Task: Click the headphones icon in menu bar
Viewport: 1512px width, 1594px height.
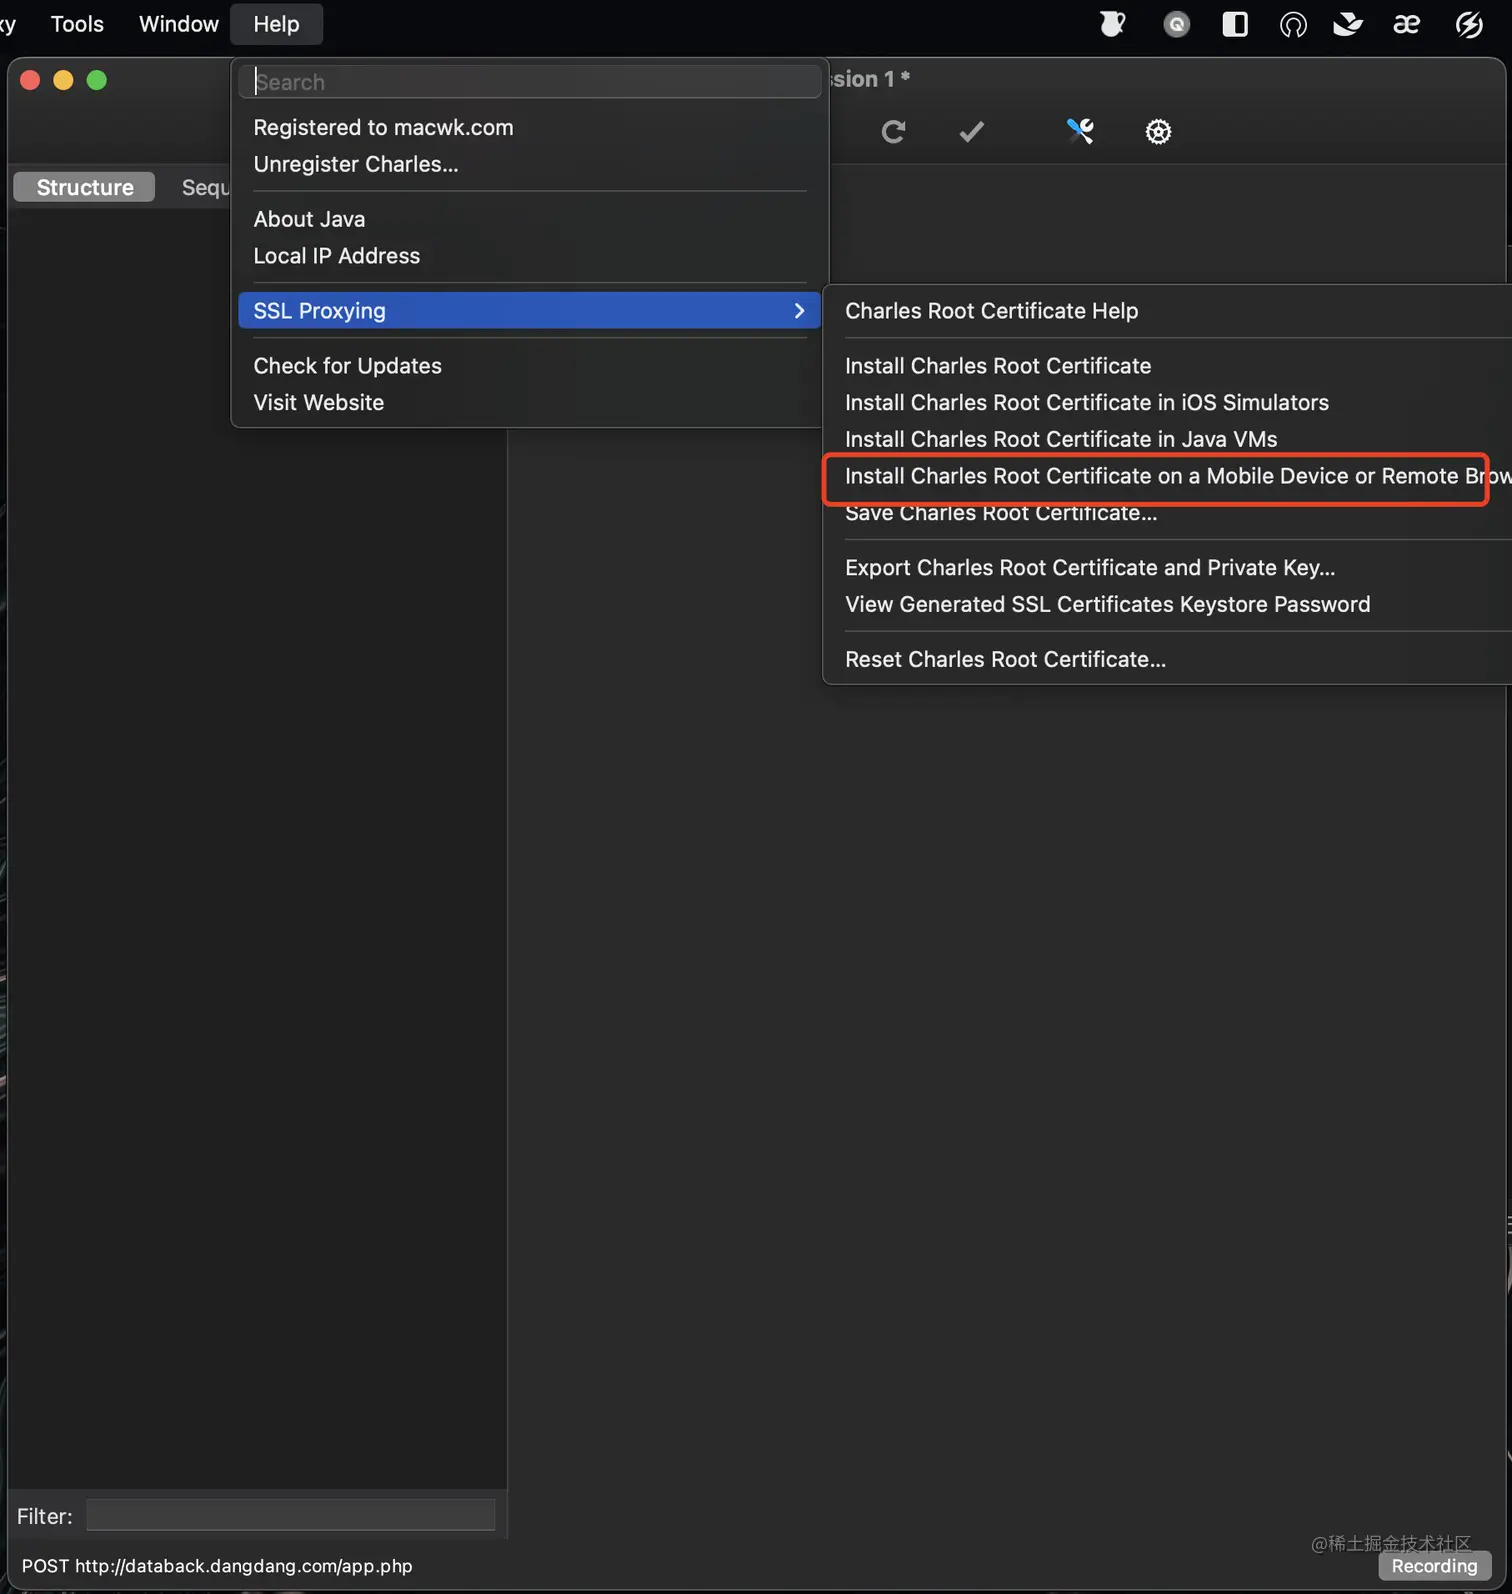Action: 1292,24
